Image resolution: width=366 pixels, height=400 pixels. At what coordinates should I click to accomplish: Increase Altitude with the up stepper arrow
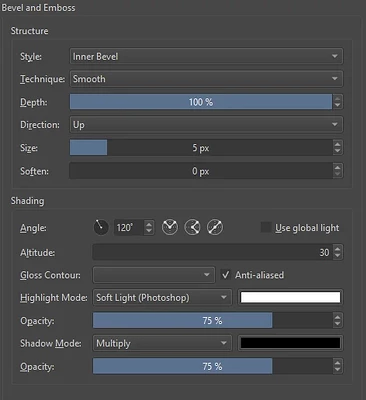337,249
